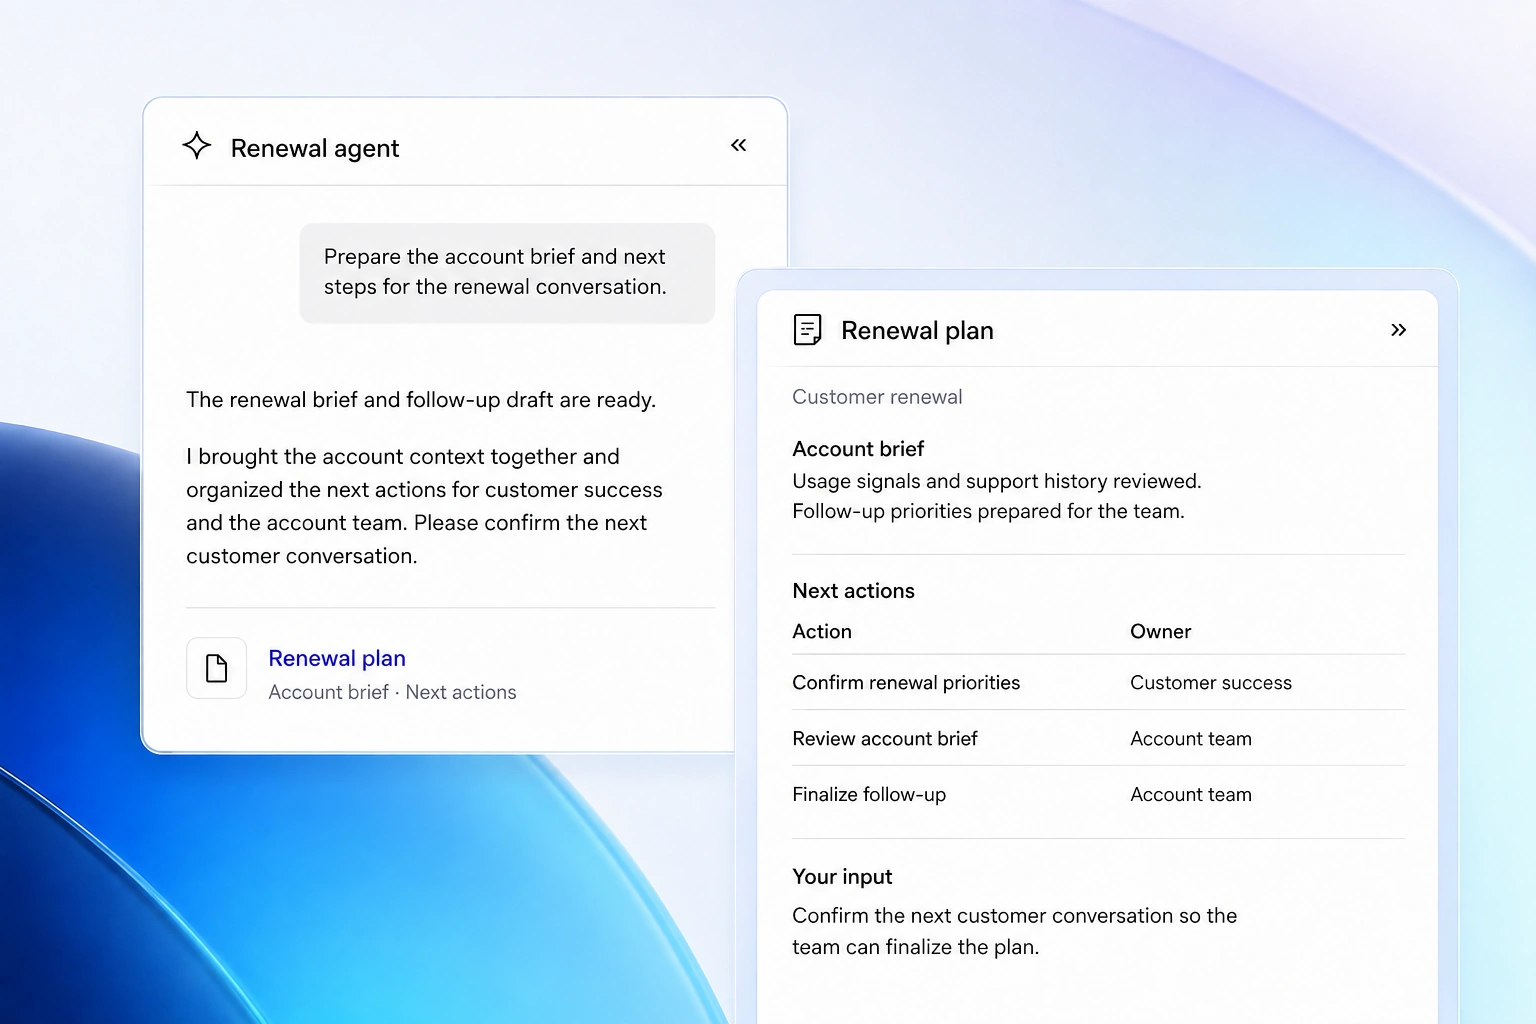
Task: Open the Renewal plan link
Action: tap(337, 658)
